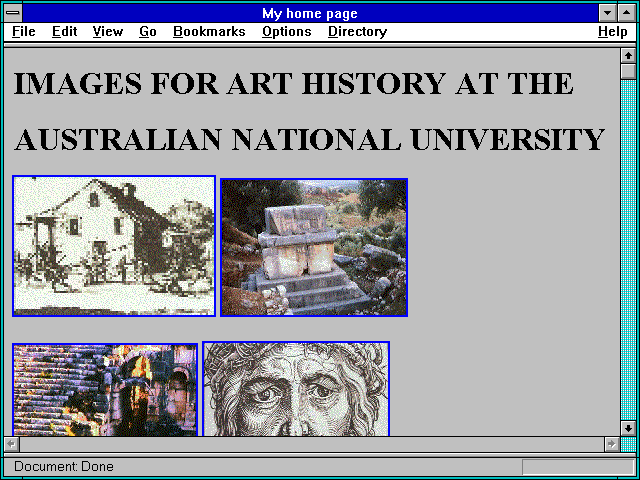Click the status bar progress indicator box

tap(578, 467)
